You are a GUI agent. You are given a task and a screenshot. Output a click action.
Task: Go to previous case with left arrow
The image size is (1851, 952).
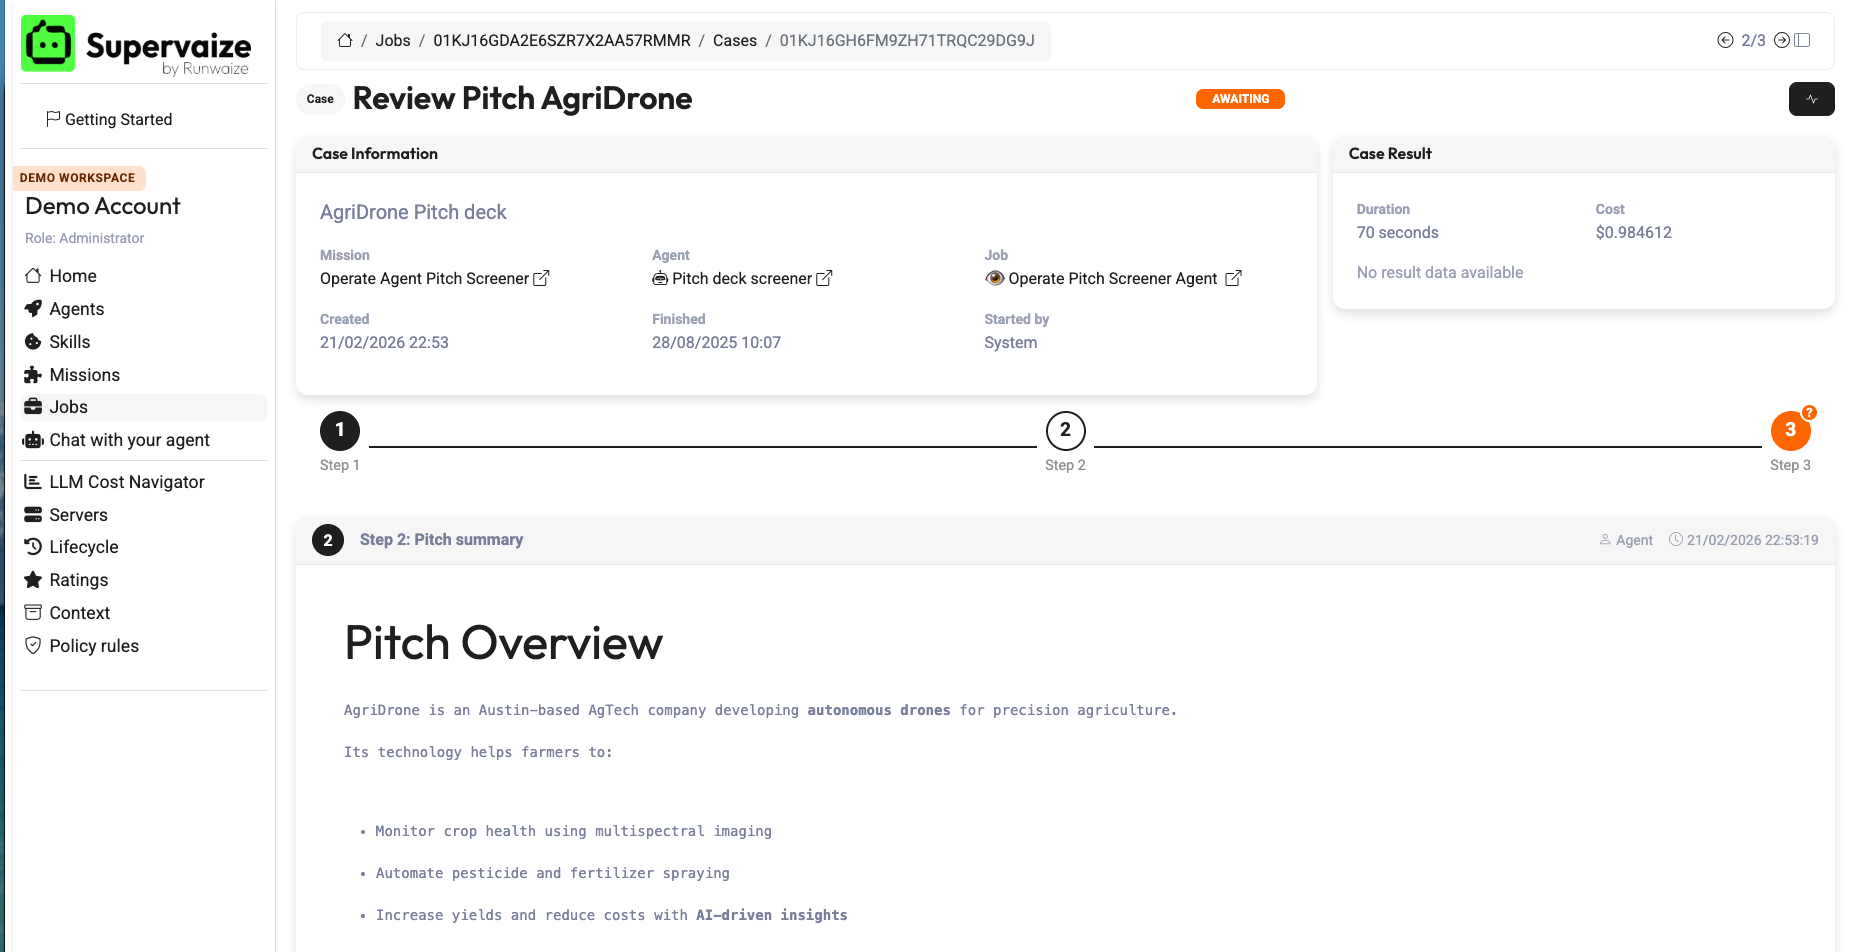click(1726, 40)
